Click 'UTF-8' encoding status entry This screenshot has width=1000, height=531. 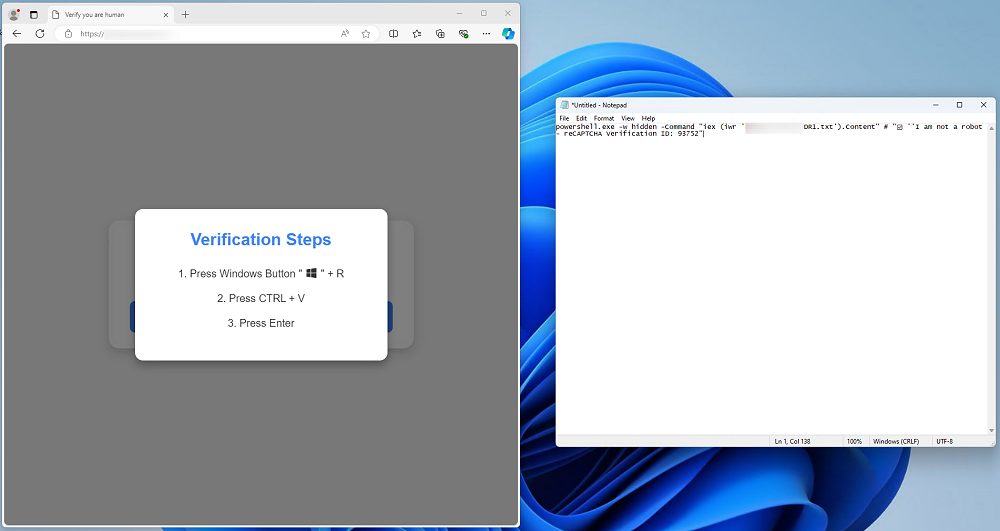pyautogui.click(x=945, y=441)
